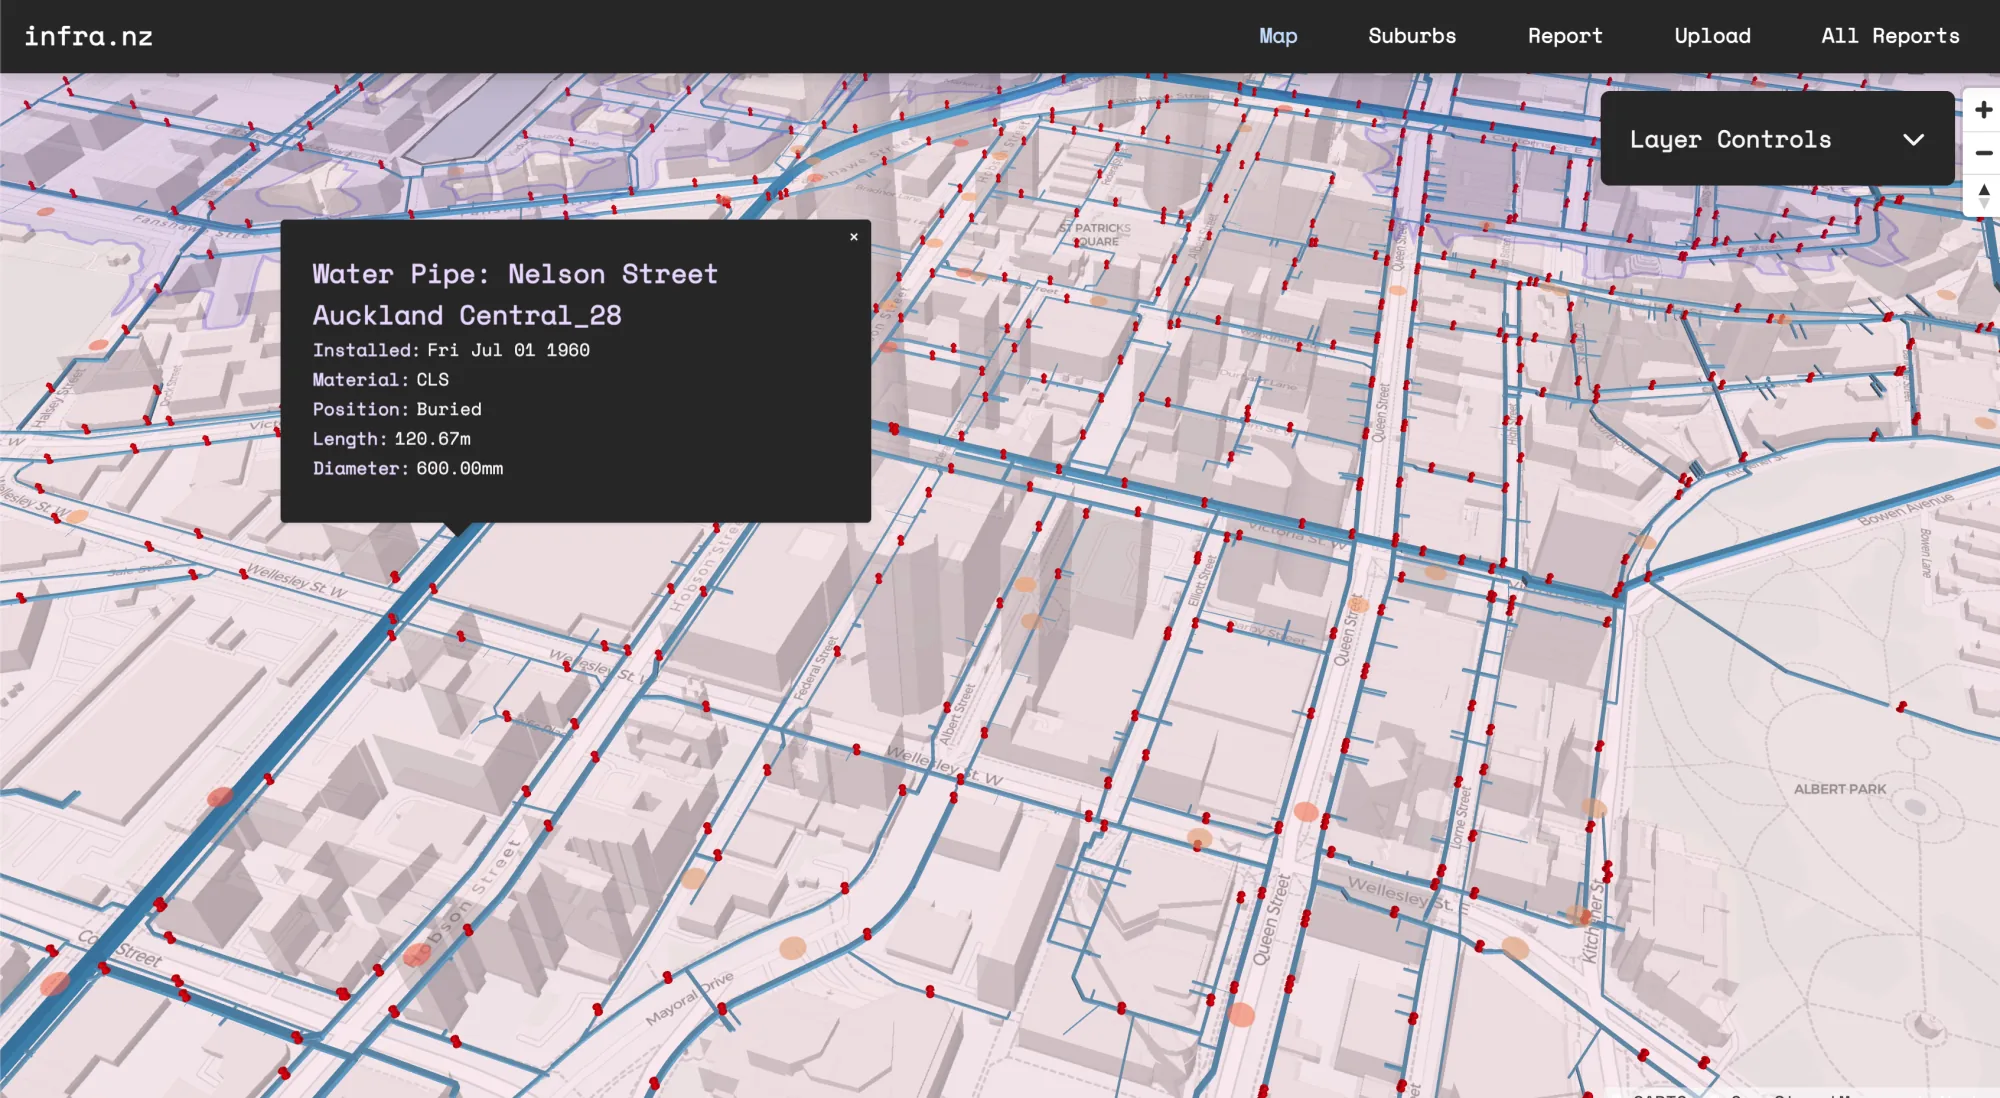Click the Diameter: 600.00mm line
Image resolution: width=2000 pixels, height=1098 pixels.
[x=408, y=468]
